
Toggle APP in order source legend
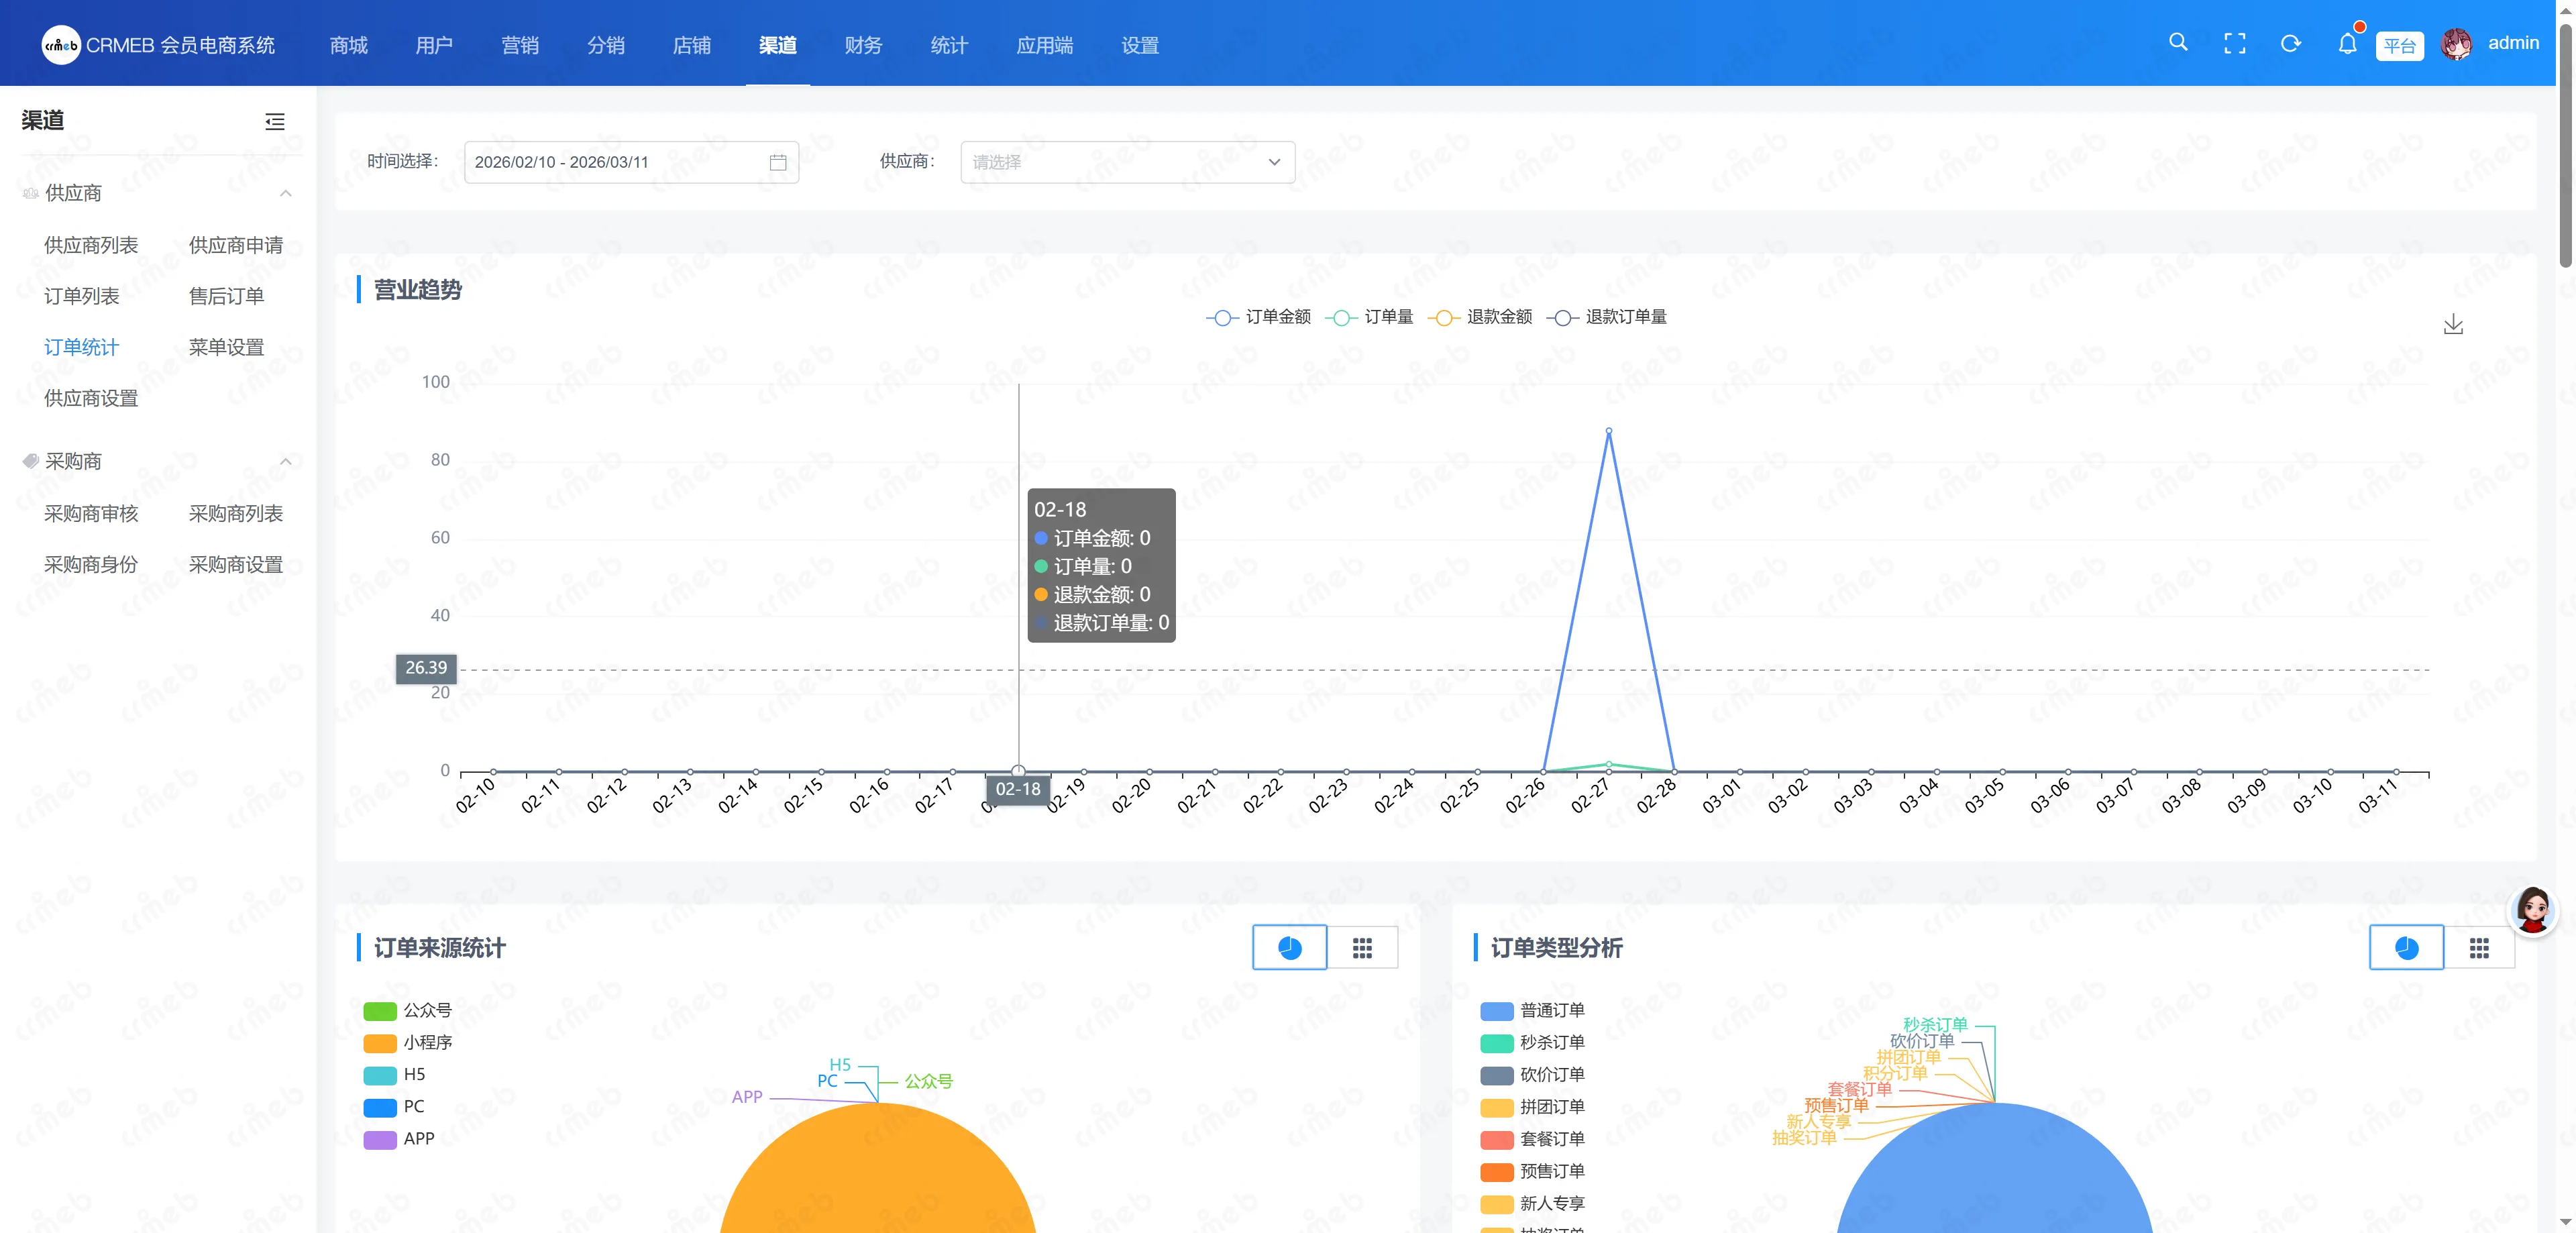coord(399,1139)
